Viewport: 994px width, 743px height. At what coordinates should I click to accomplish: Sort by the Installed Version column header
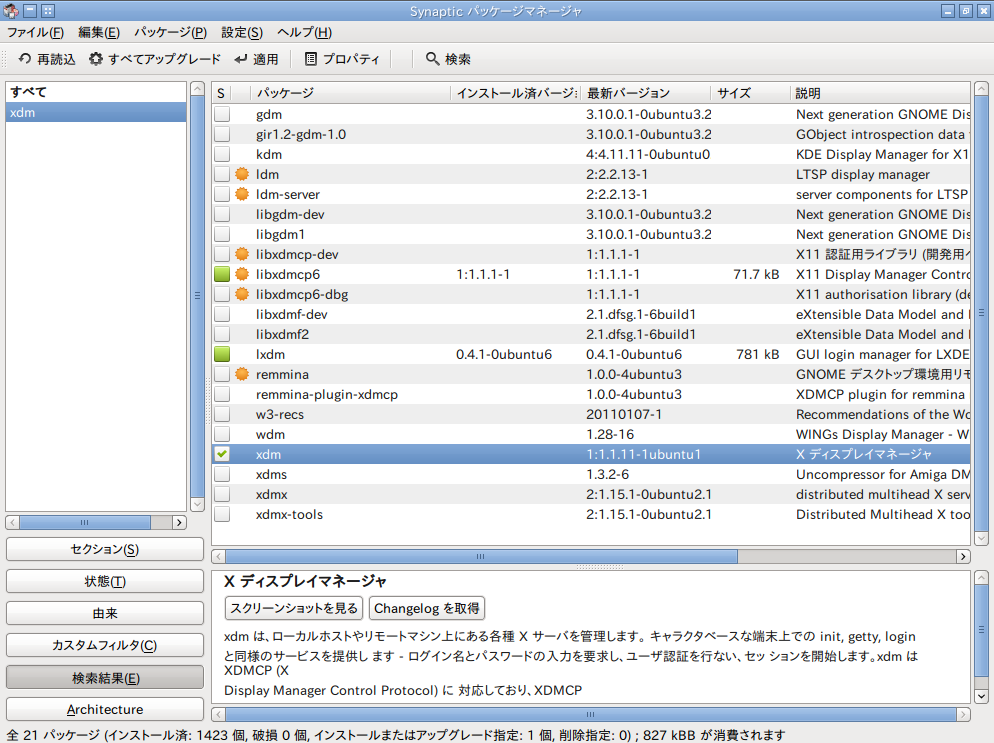pyautogui.click(x=515, y=93)
